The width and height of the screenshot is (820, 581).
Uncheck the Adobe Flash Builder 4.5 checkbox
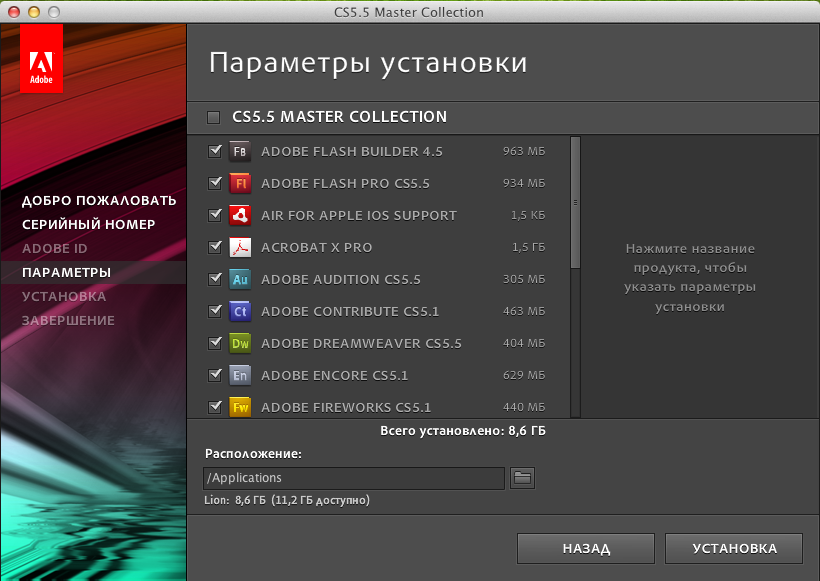pos(214,151)
